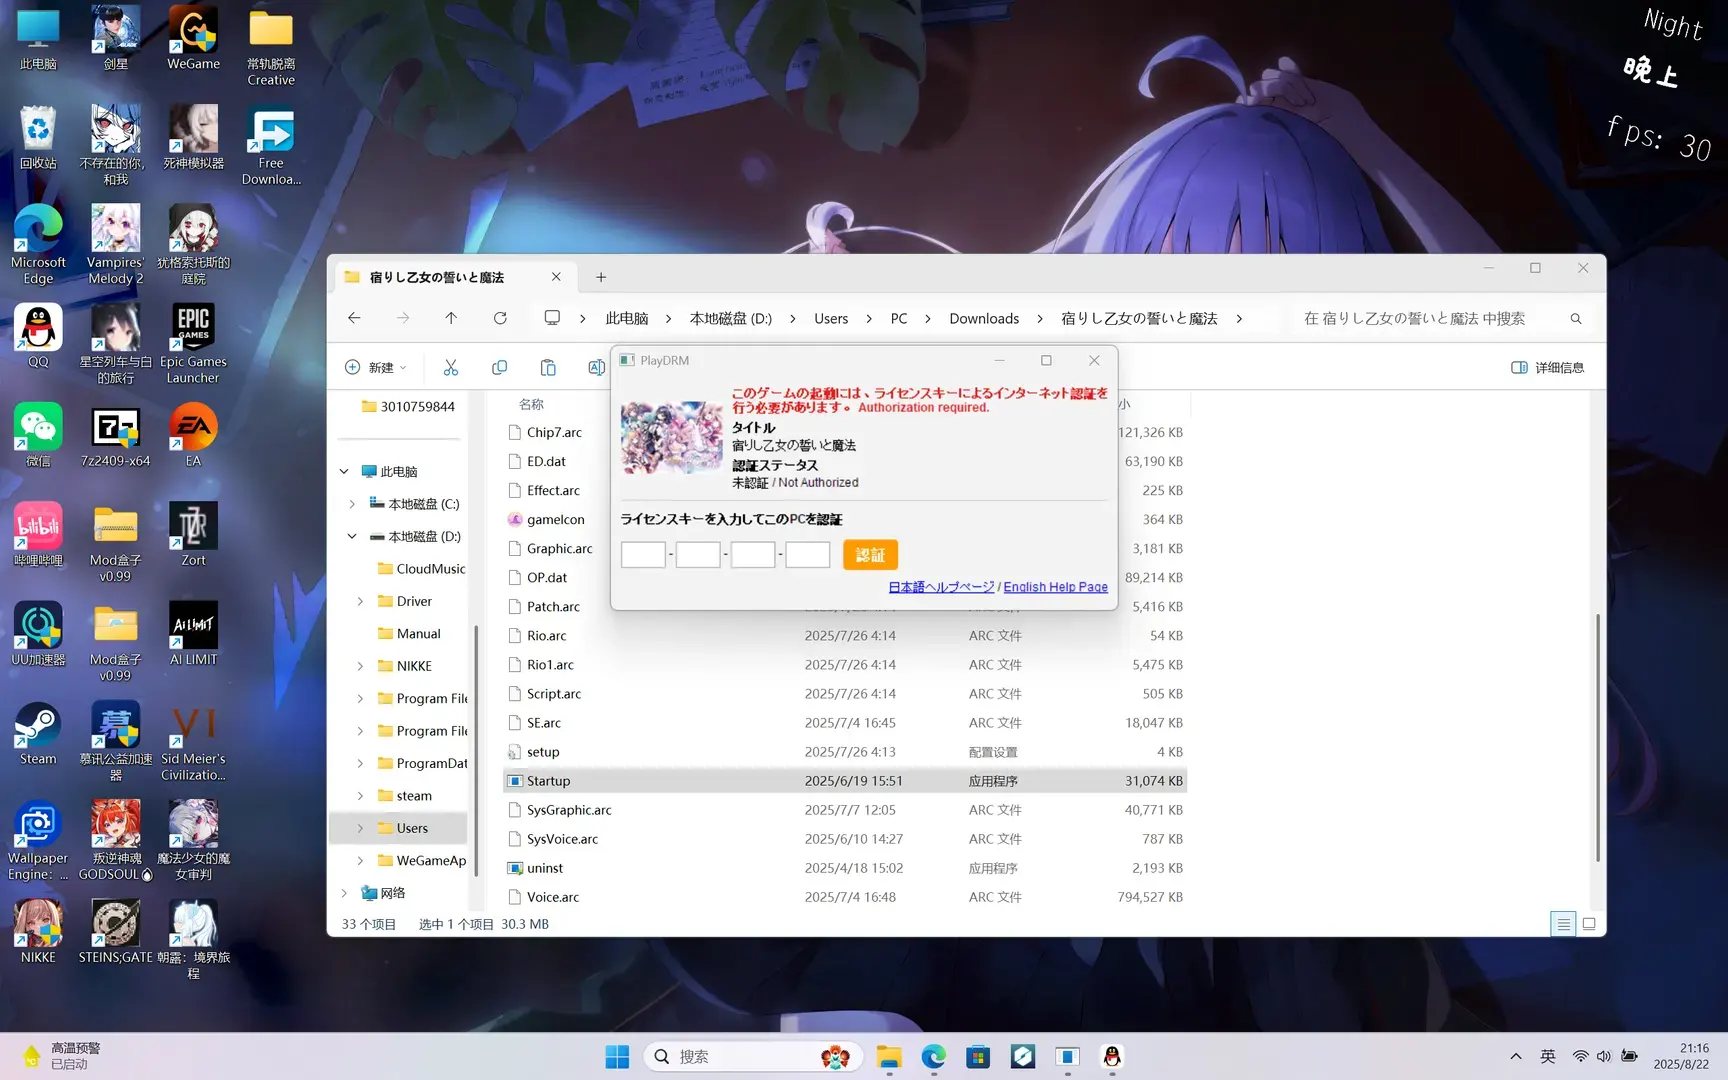
Task: Click the Cut (scissors) toolbar icon in Explorer
Action: tap(451, 367)
